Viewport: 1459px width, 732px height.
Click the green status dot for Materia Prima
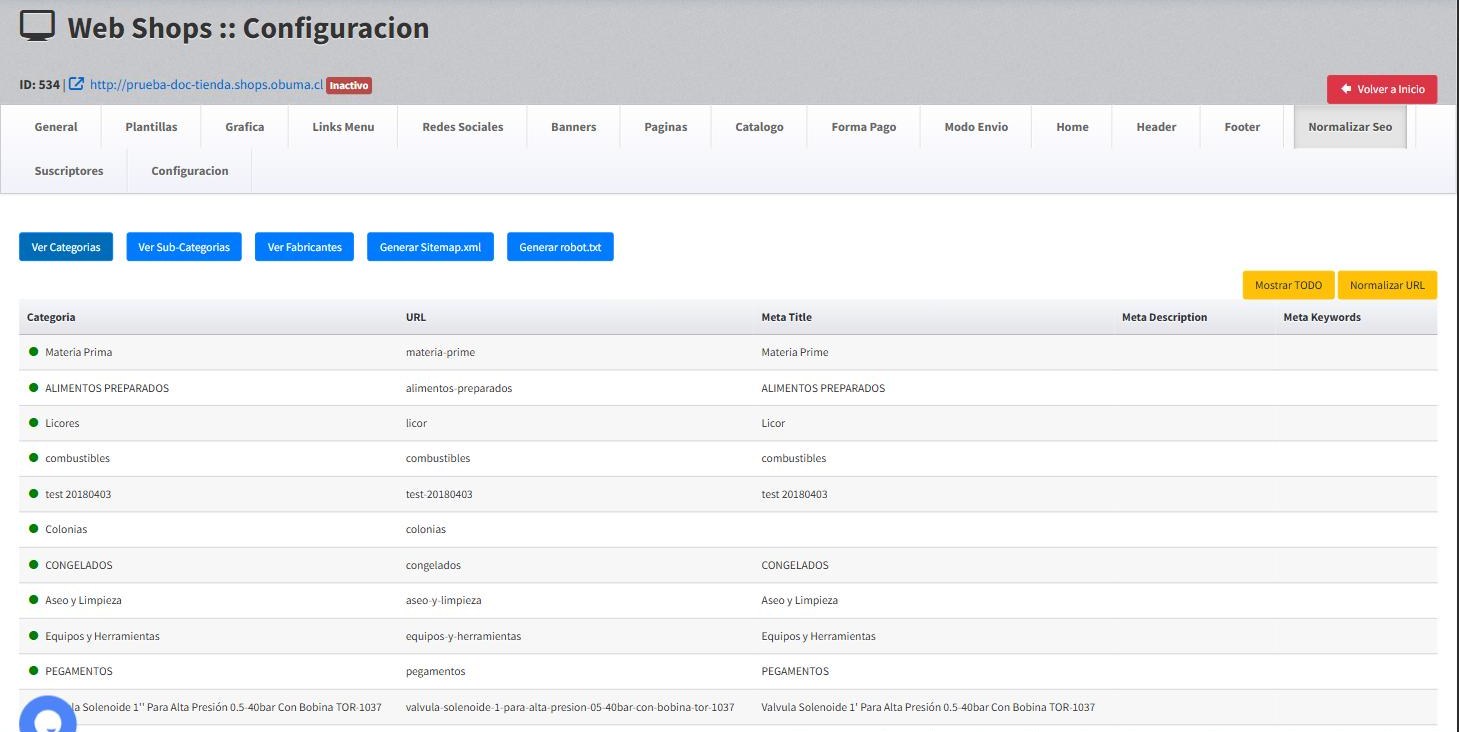34,352
